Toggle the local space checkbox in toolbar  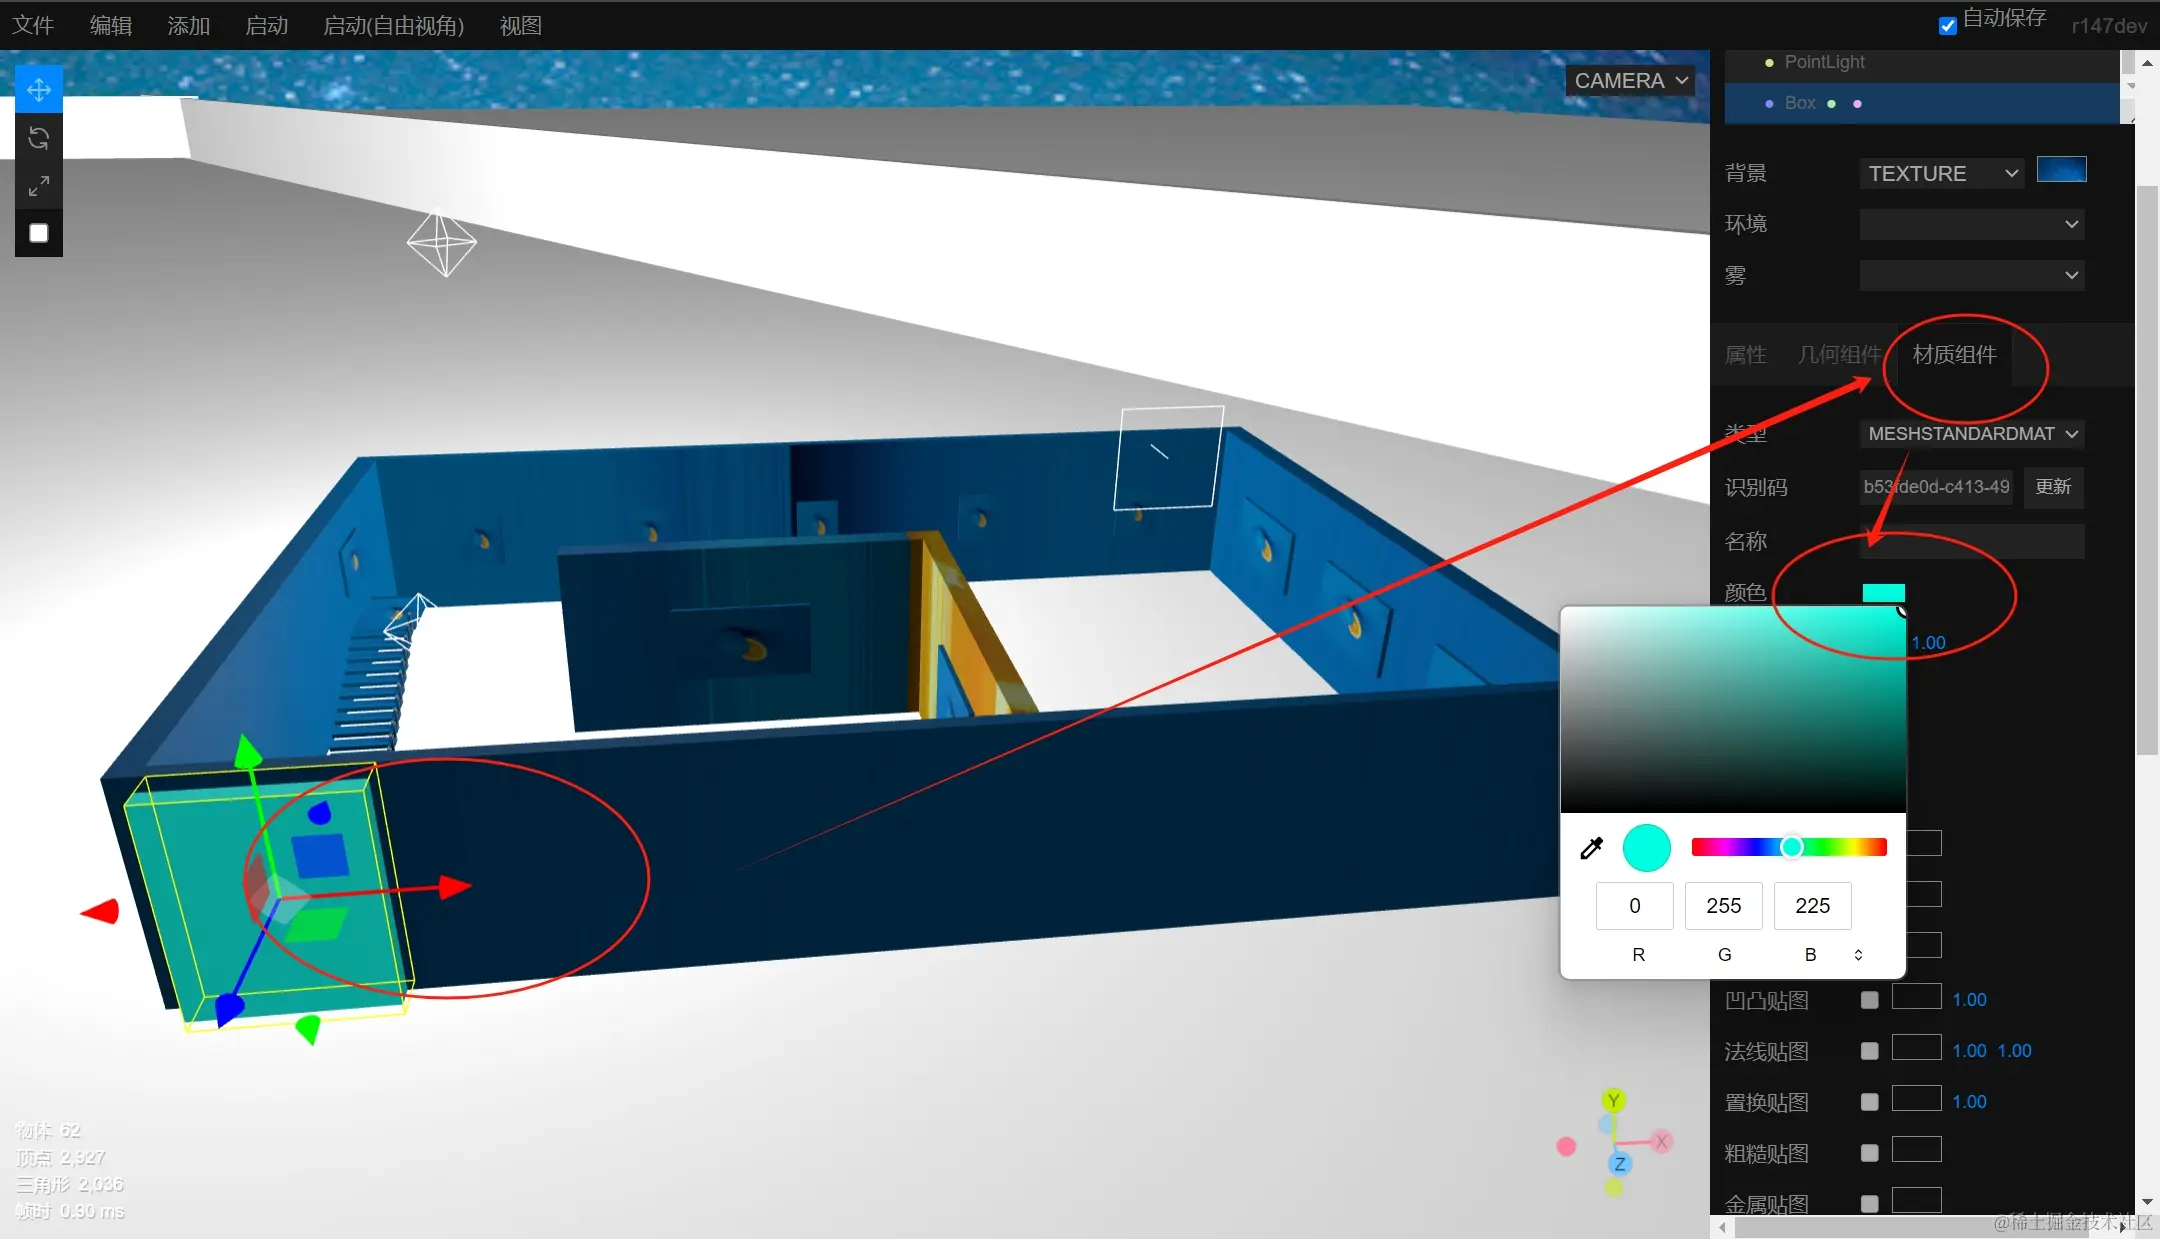click(x=38, y=233)
